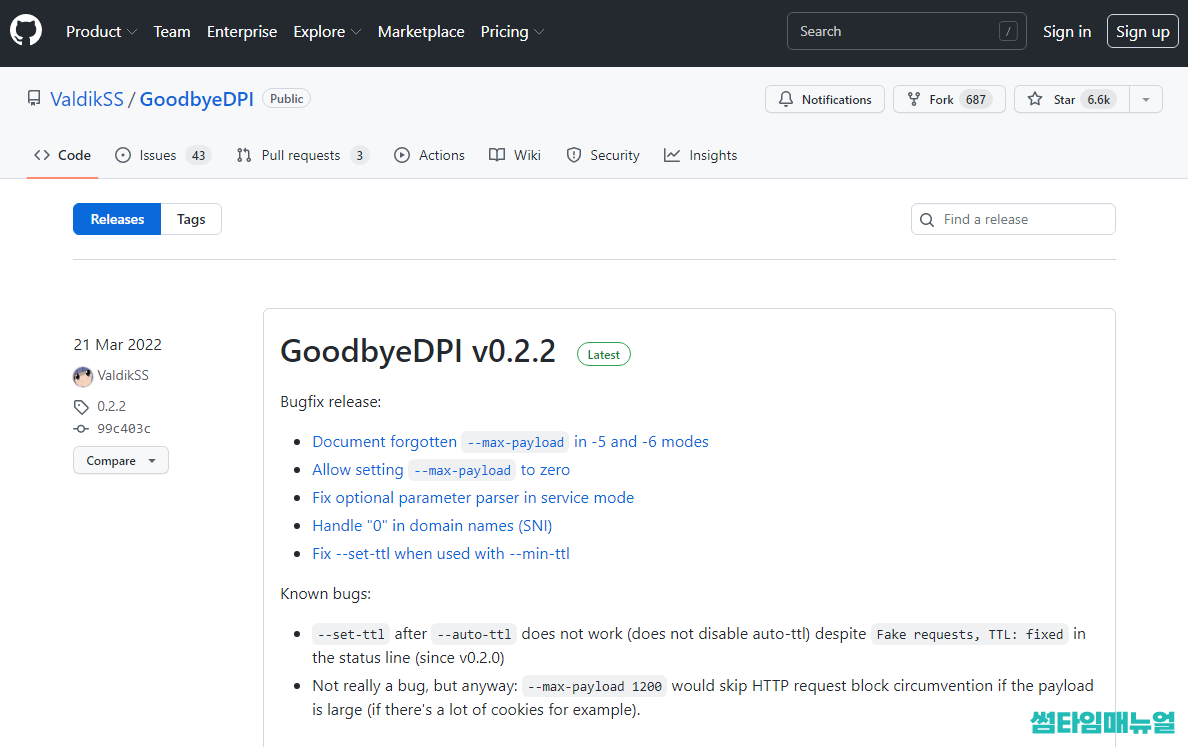Select the Releases button
This screenshot has height=747, width=1188.
[117, 219]
